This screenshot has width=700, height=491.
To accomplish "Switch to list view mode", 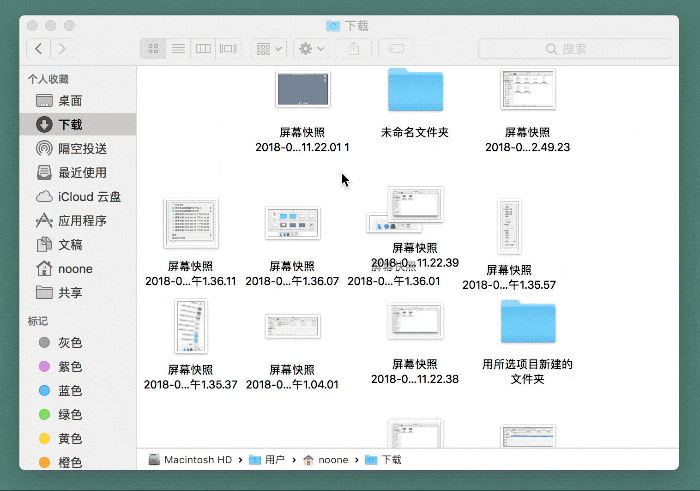I will click(179, 48).
